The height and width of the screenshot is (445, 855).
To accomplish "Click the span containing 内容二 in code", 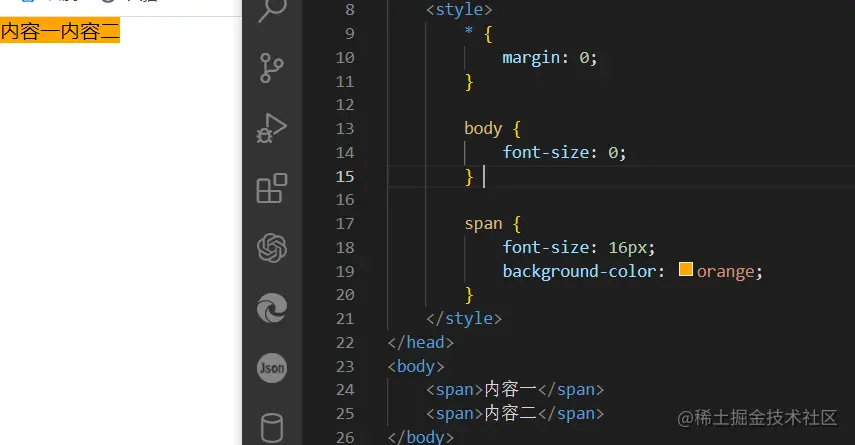I will pyautogui.click(x=515, y=413).
